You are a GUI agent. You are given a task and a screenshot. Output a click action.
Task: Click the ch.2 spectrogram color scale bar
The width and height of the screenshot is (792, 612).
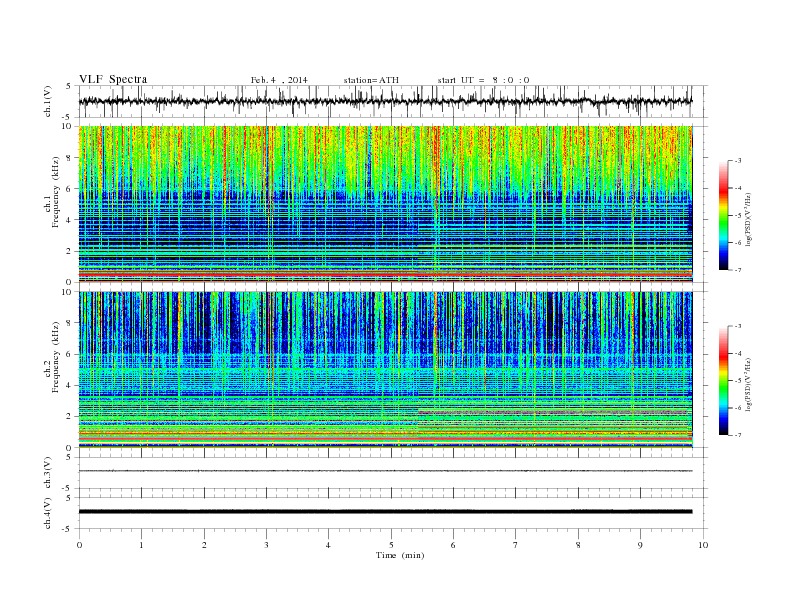point(724,380)
